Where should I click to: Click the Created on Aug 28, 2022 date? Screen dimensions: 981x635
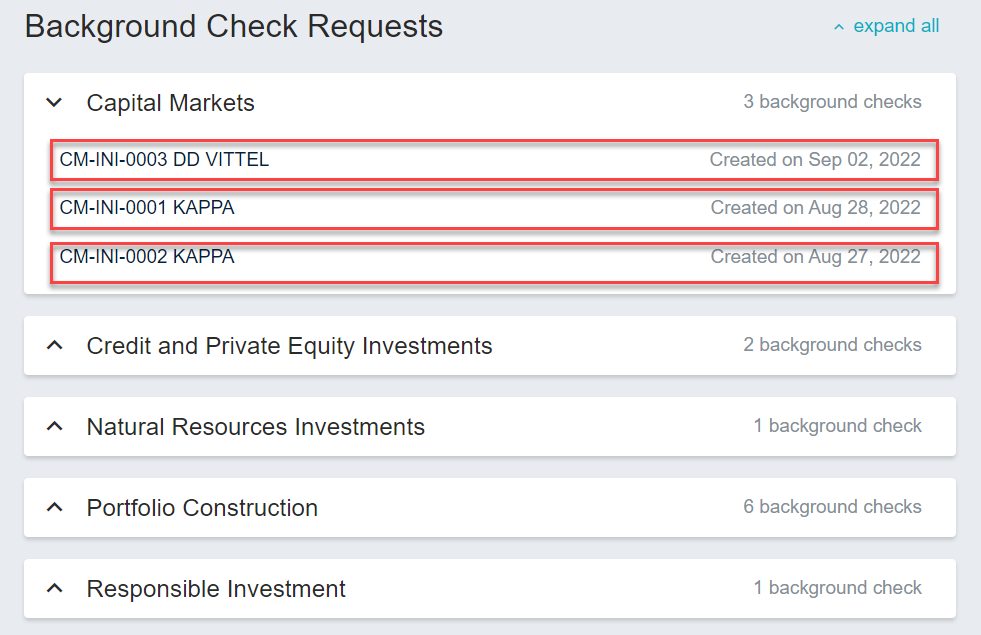point(815,208)
